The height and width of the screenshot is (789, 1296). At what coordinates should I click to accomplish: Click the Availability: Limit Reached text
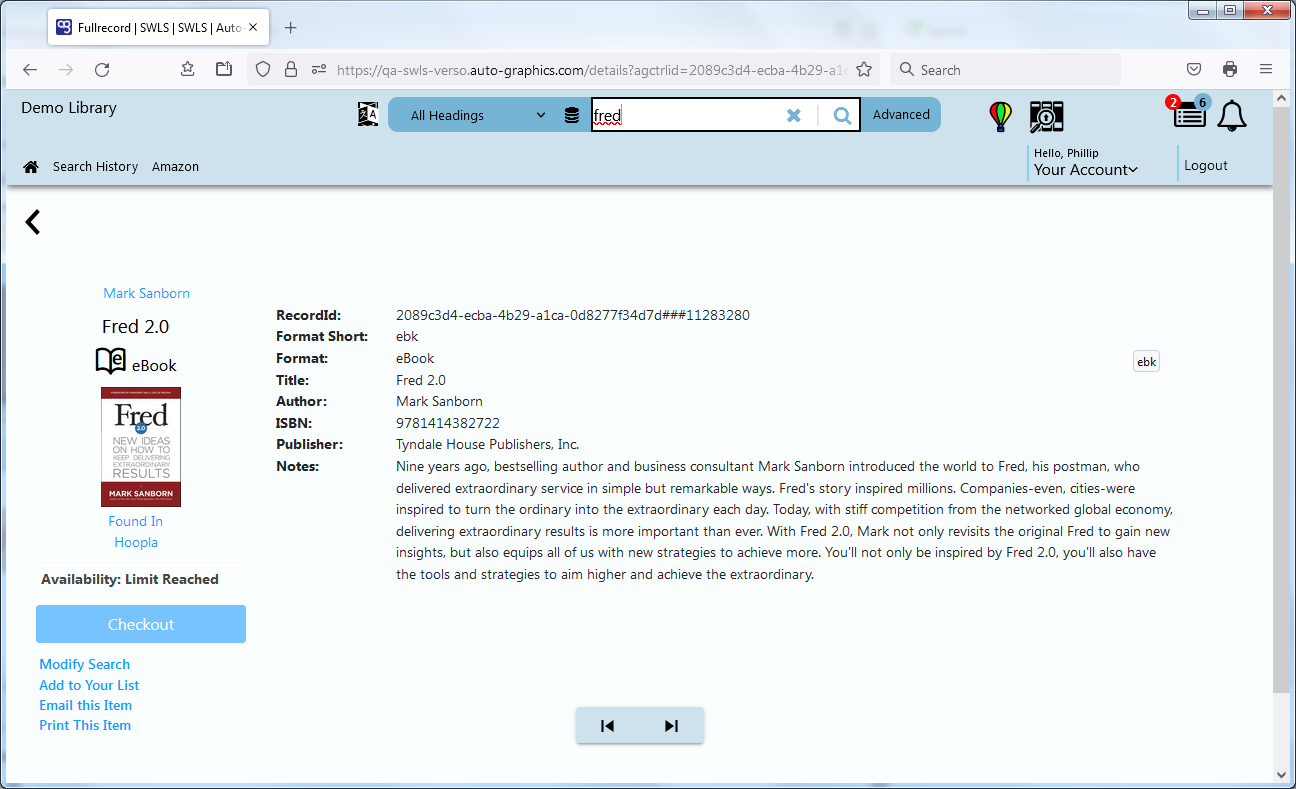coord(130,579)
